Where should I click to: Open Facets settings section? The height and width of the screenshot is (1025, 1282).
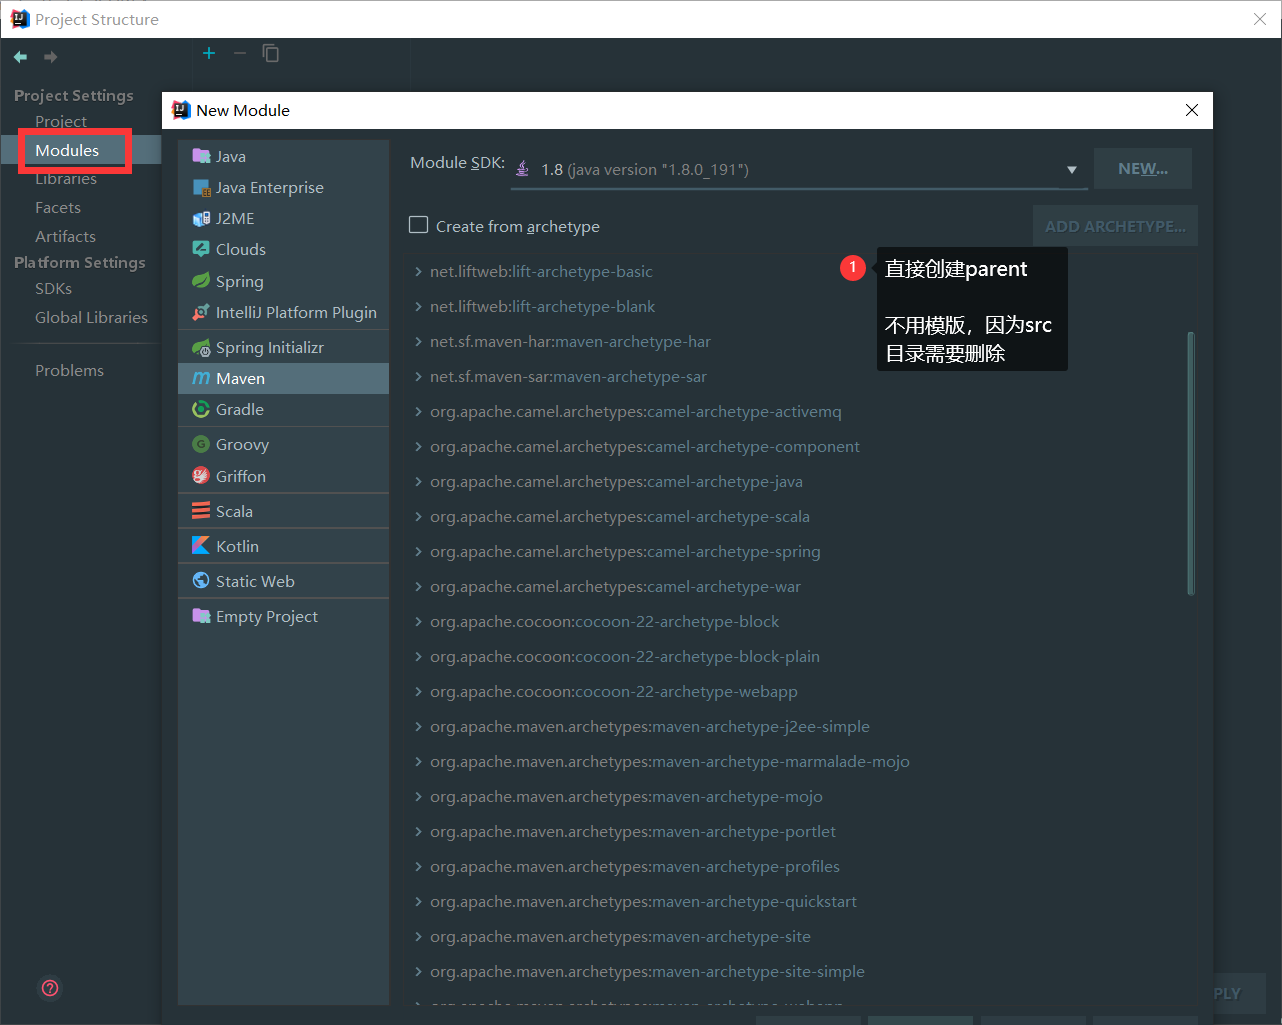(x=58, y=207)
